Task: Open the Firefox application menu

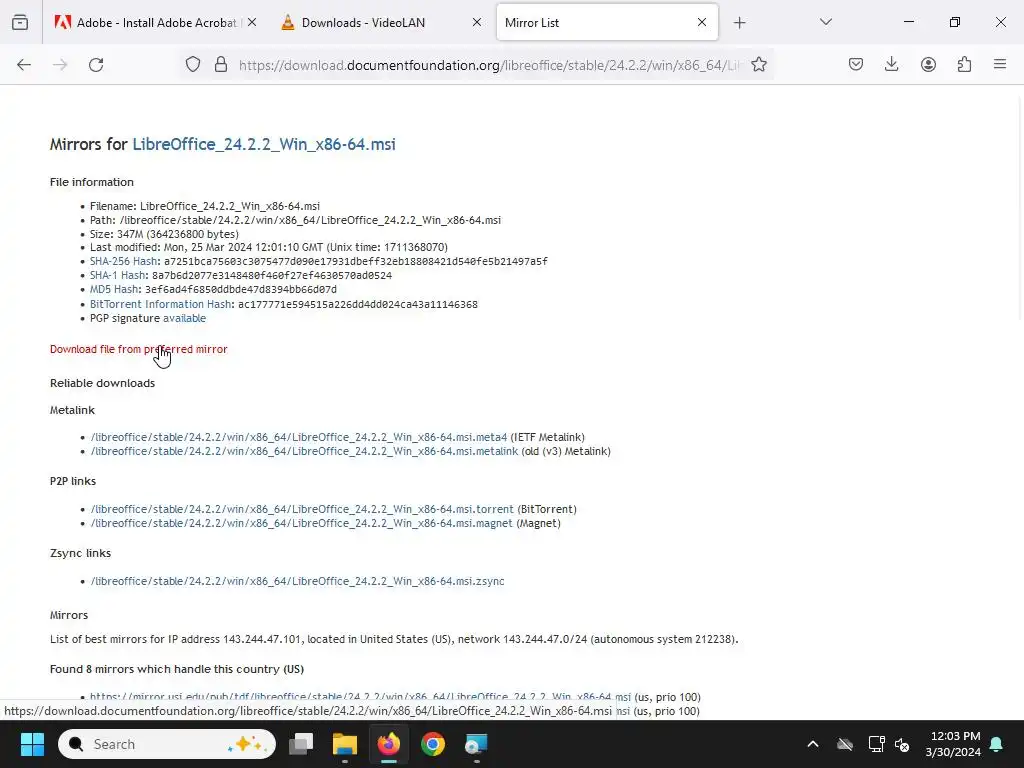Action: (x=1000, y=65)
